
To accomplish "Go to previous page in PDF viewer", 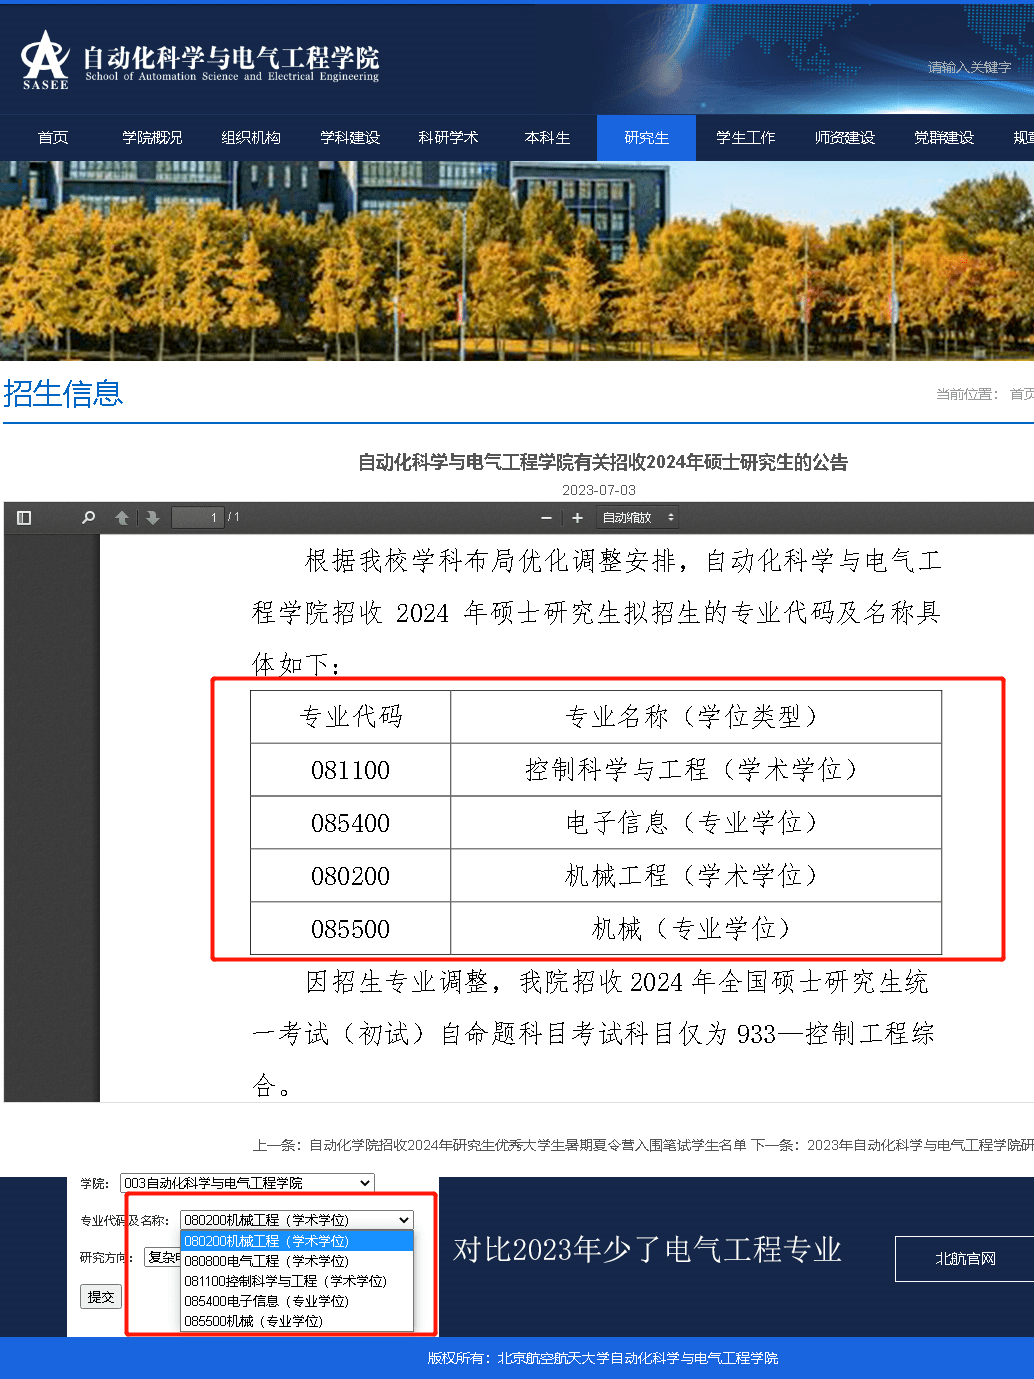I will tap(122, 518).
